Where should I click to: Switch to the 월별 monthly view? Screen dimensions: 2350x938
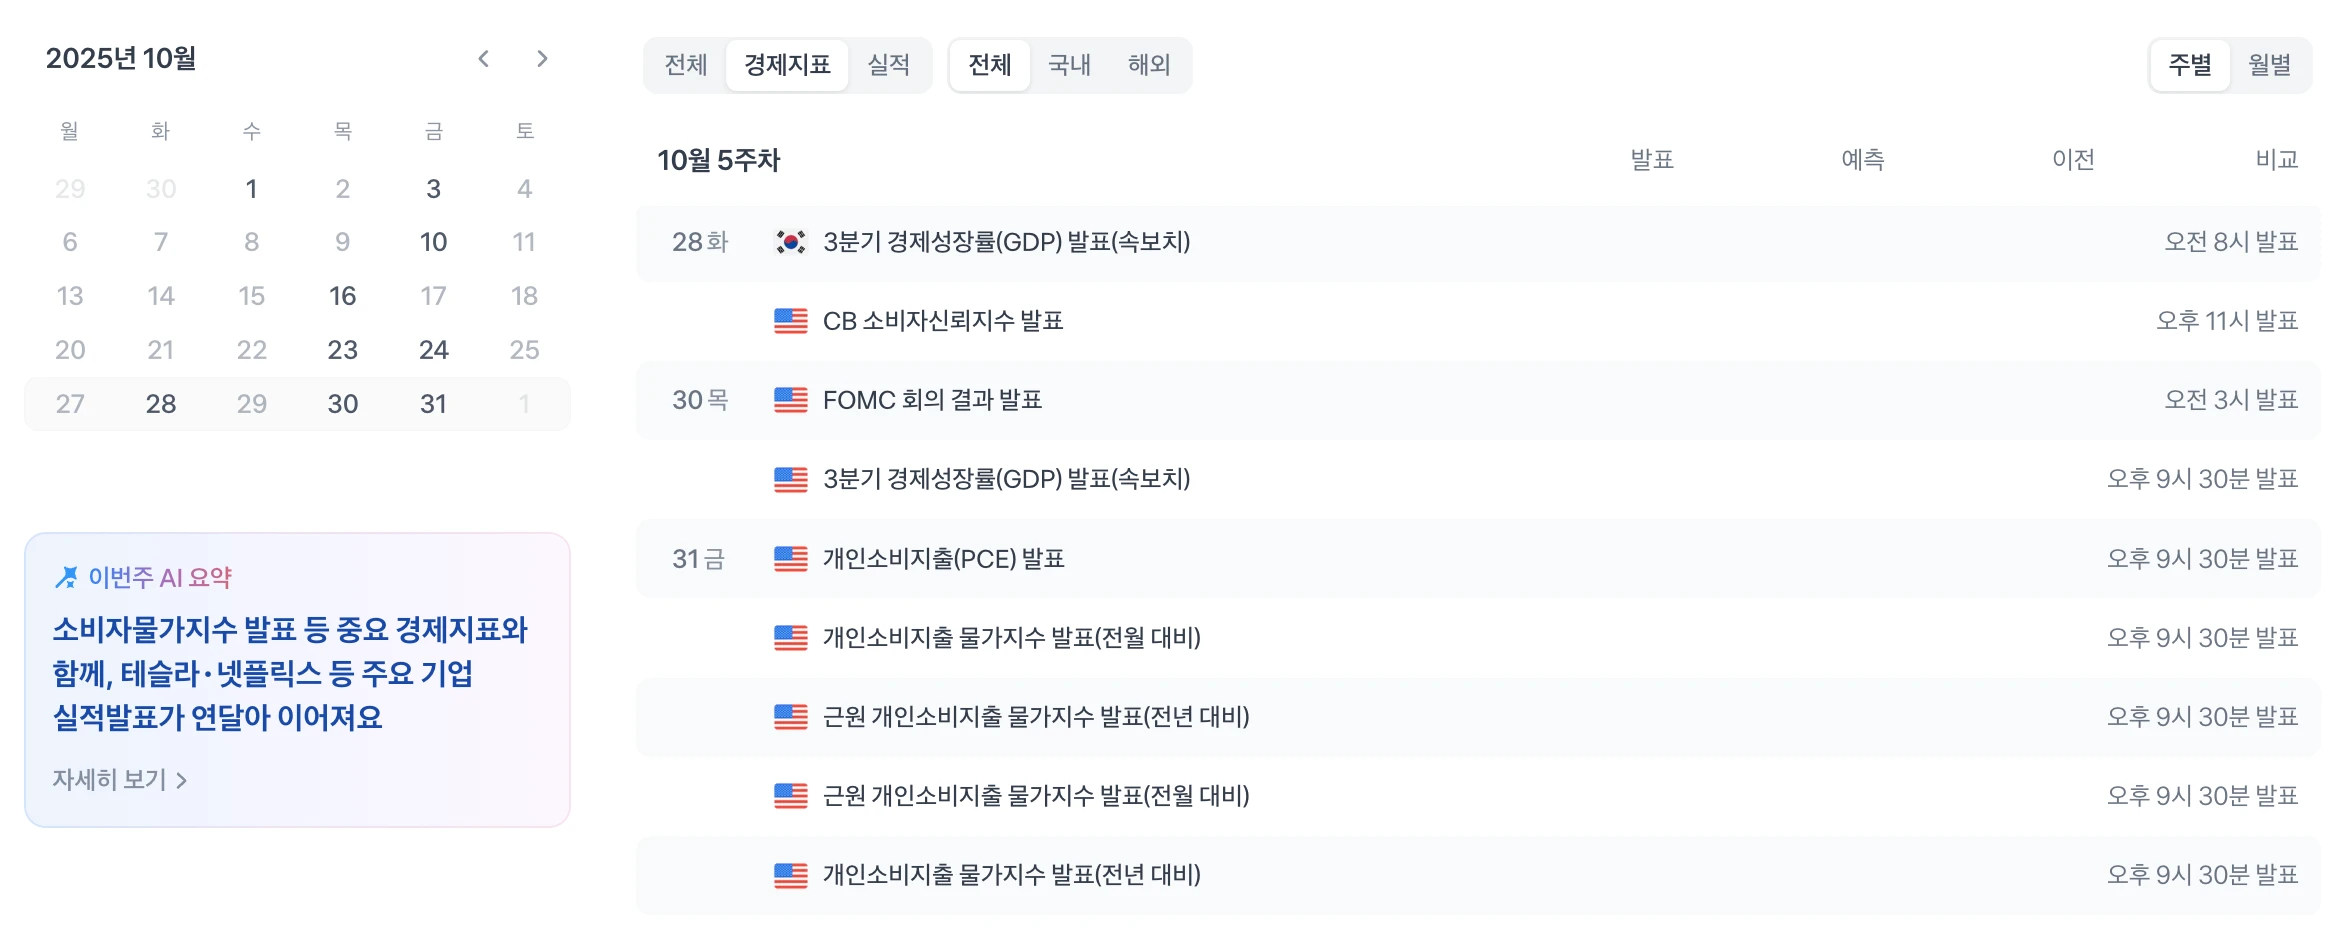2269,65
